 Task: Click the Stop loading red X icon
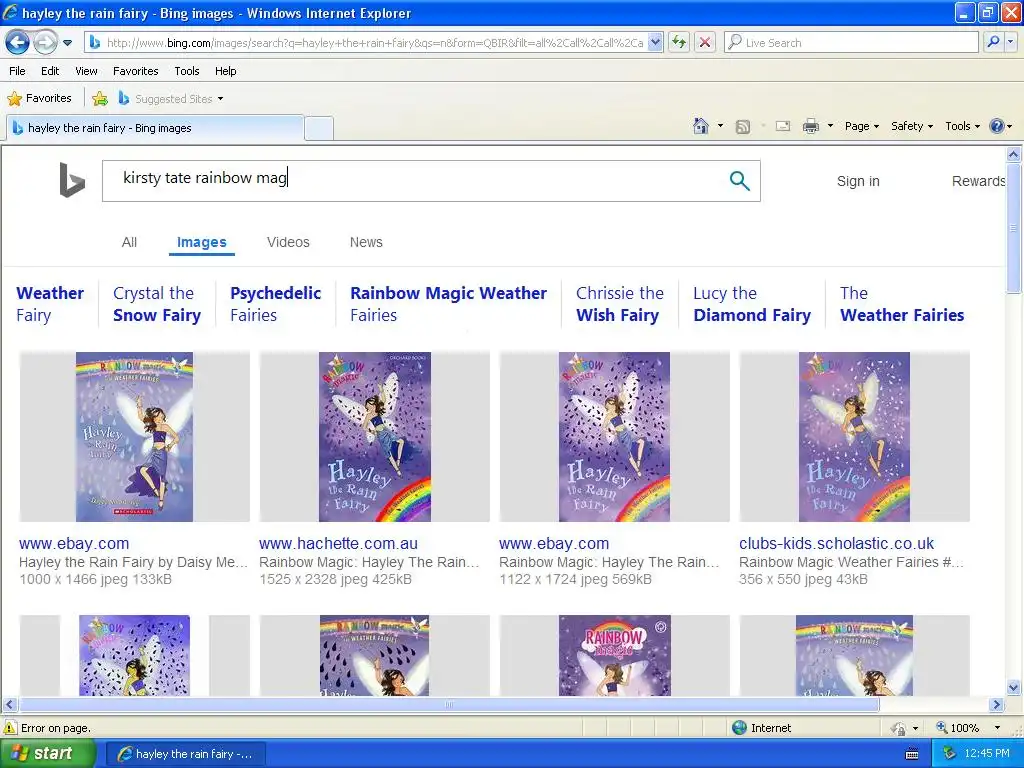click(x=705, y=43)
